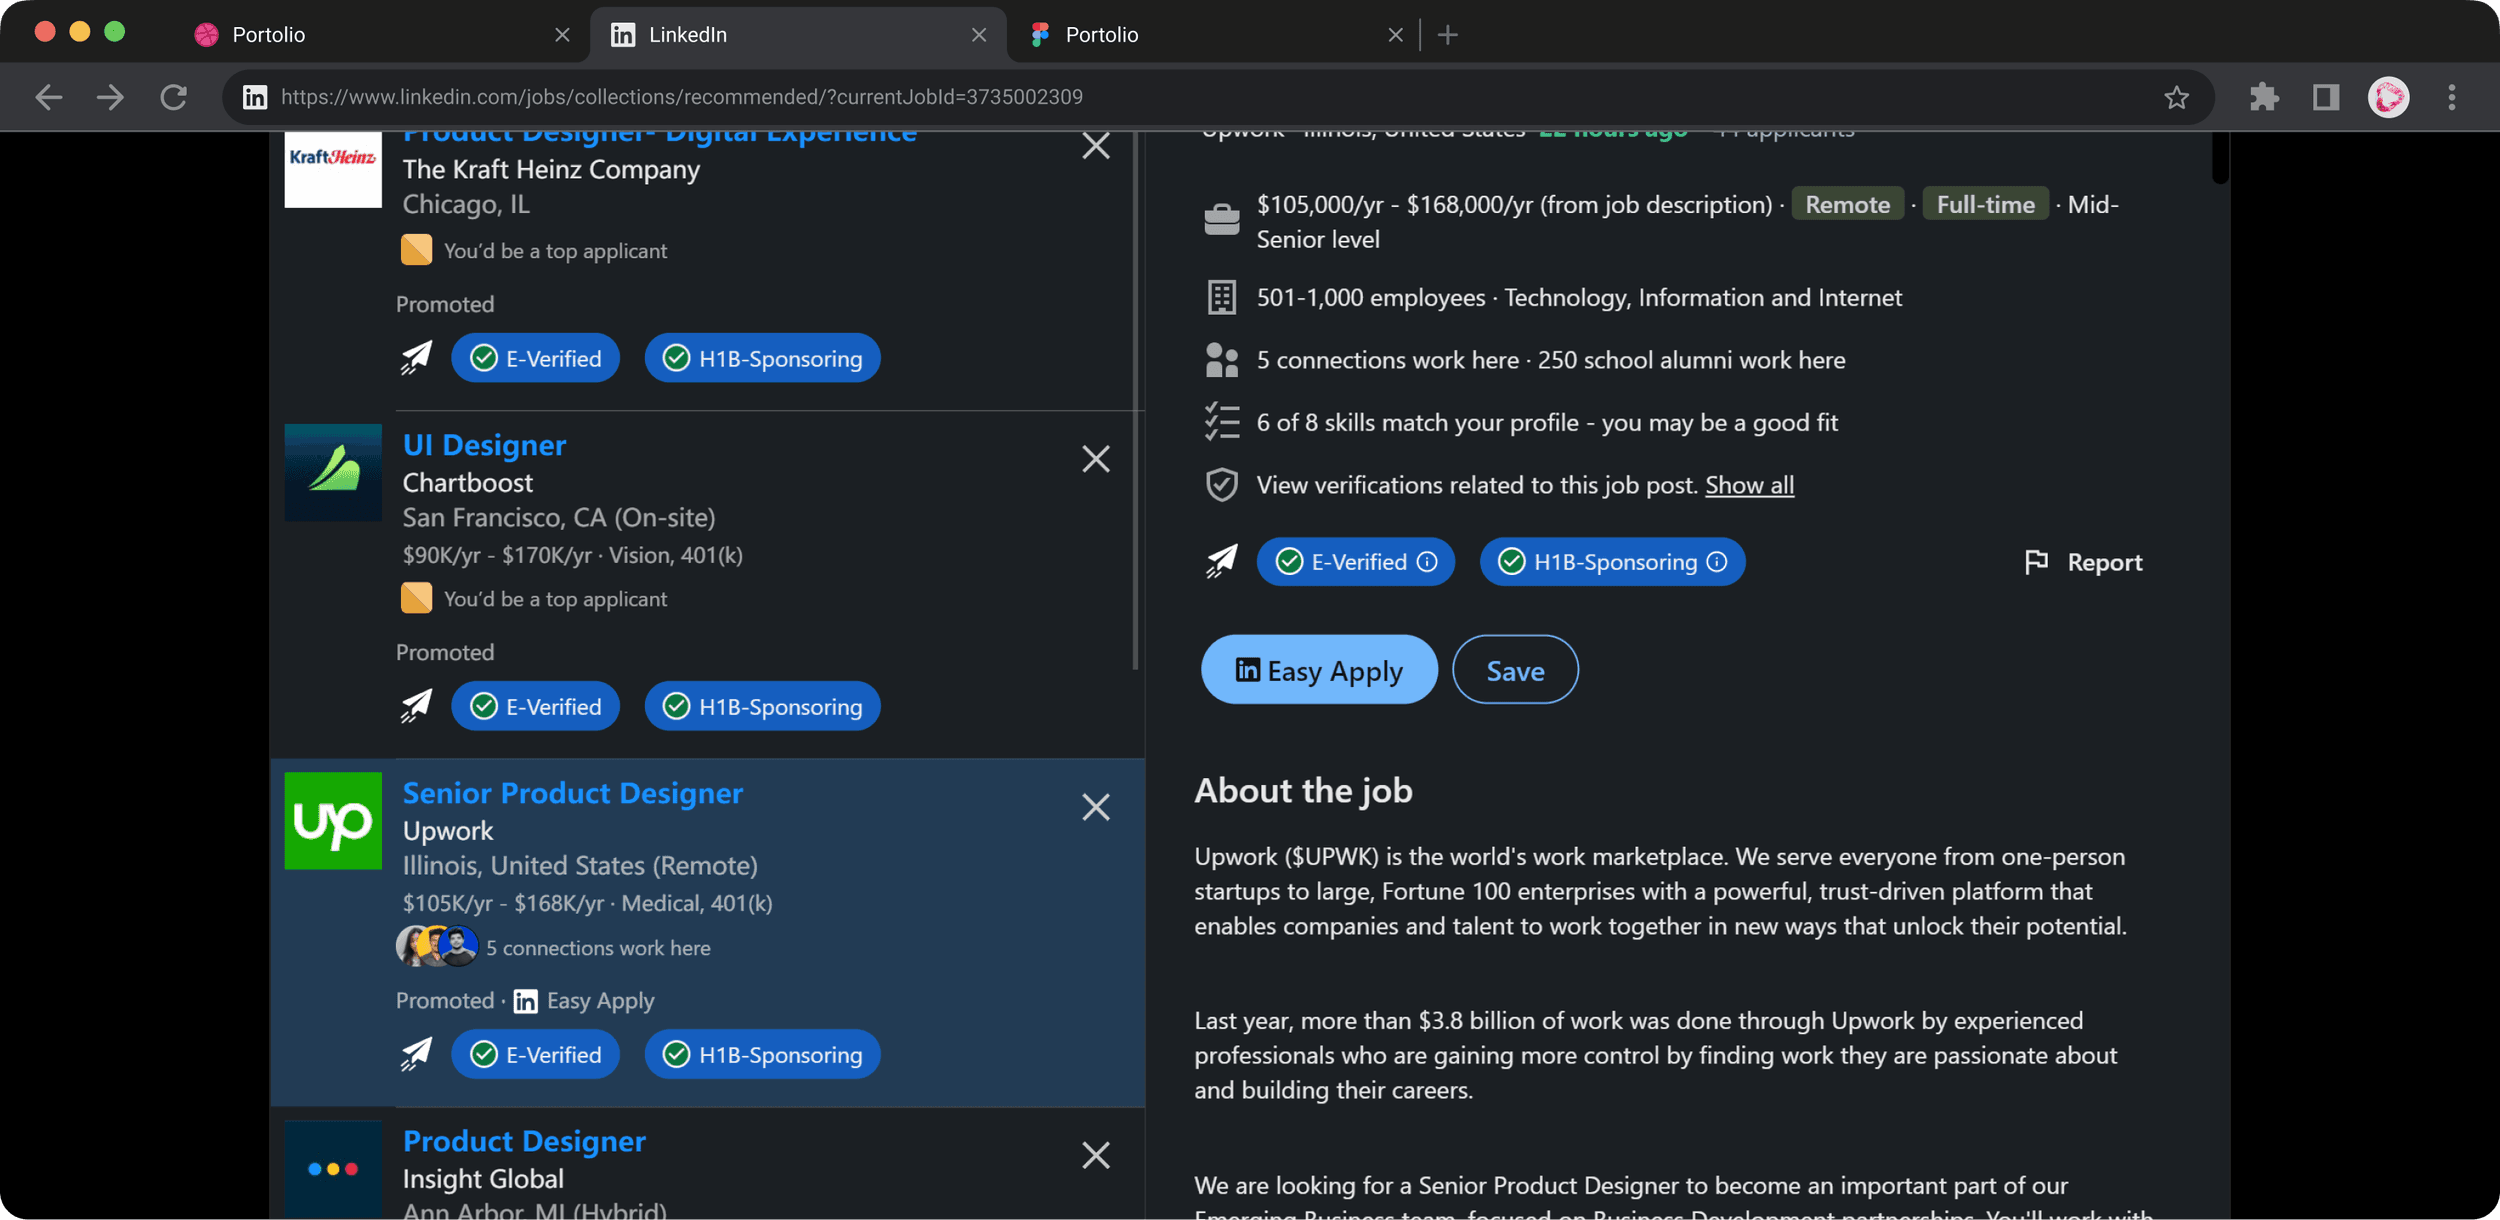The height and width of the screenshot is (1220, 2500).
Task: Bookmark the page with the star icon
Action: (x=2176, y=97)
